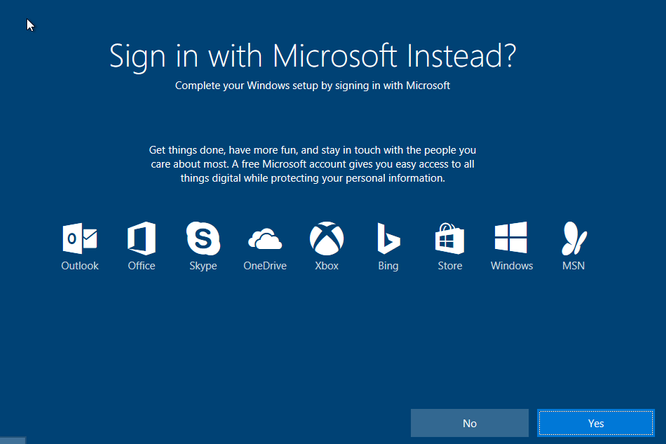Click the 'Office' label text

pos(141,266)
